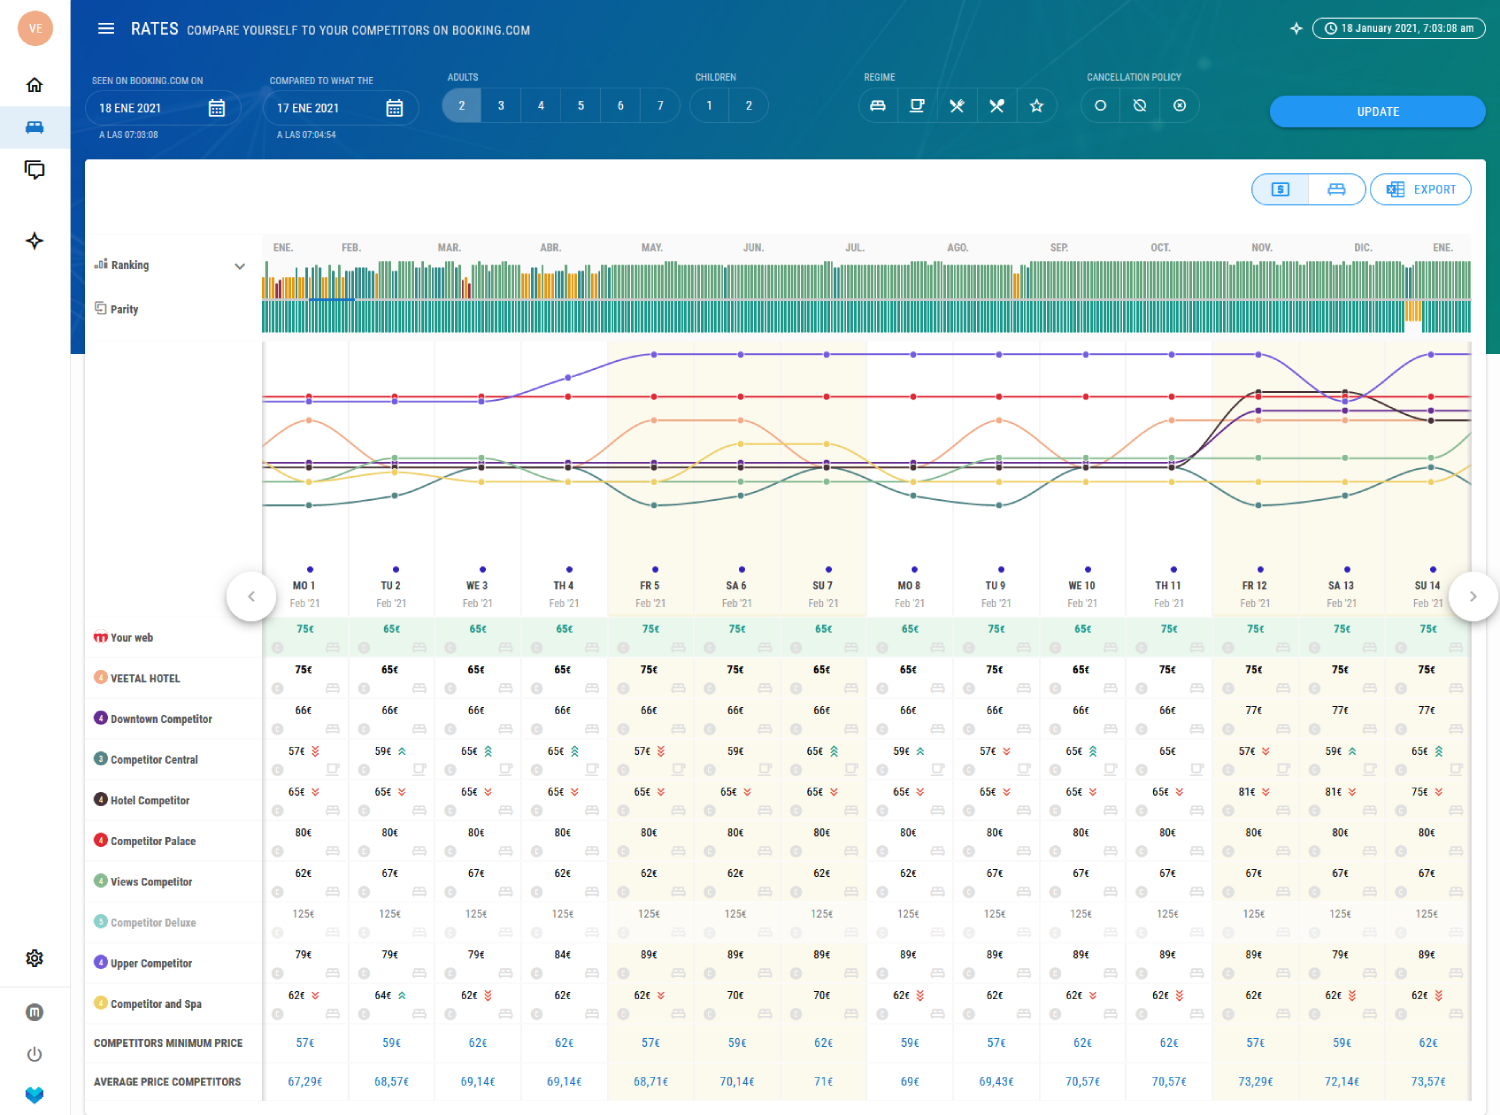Toggle Competitor Central teal series dot
1500x1115 pixels.
pyautogui.click(x=101, y=759)
